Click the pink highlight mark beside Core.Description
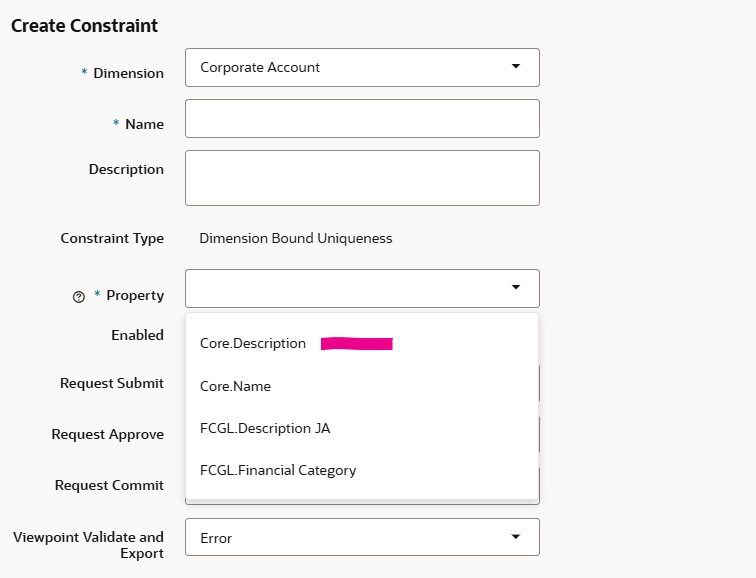Viewport: 756px width, 578px height. (357, 344)
